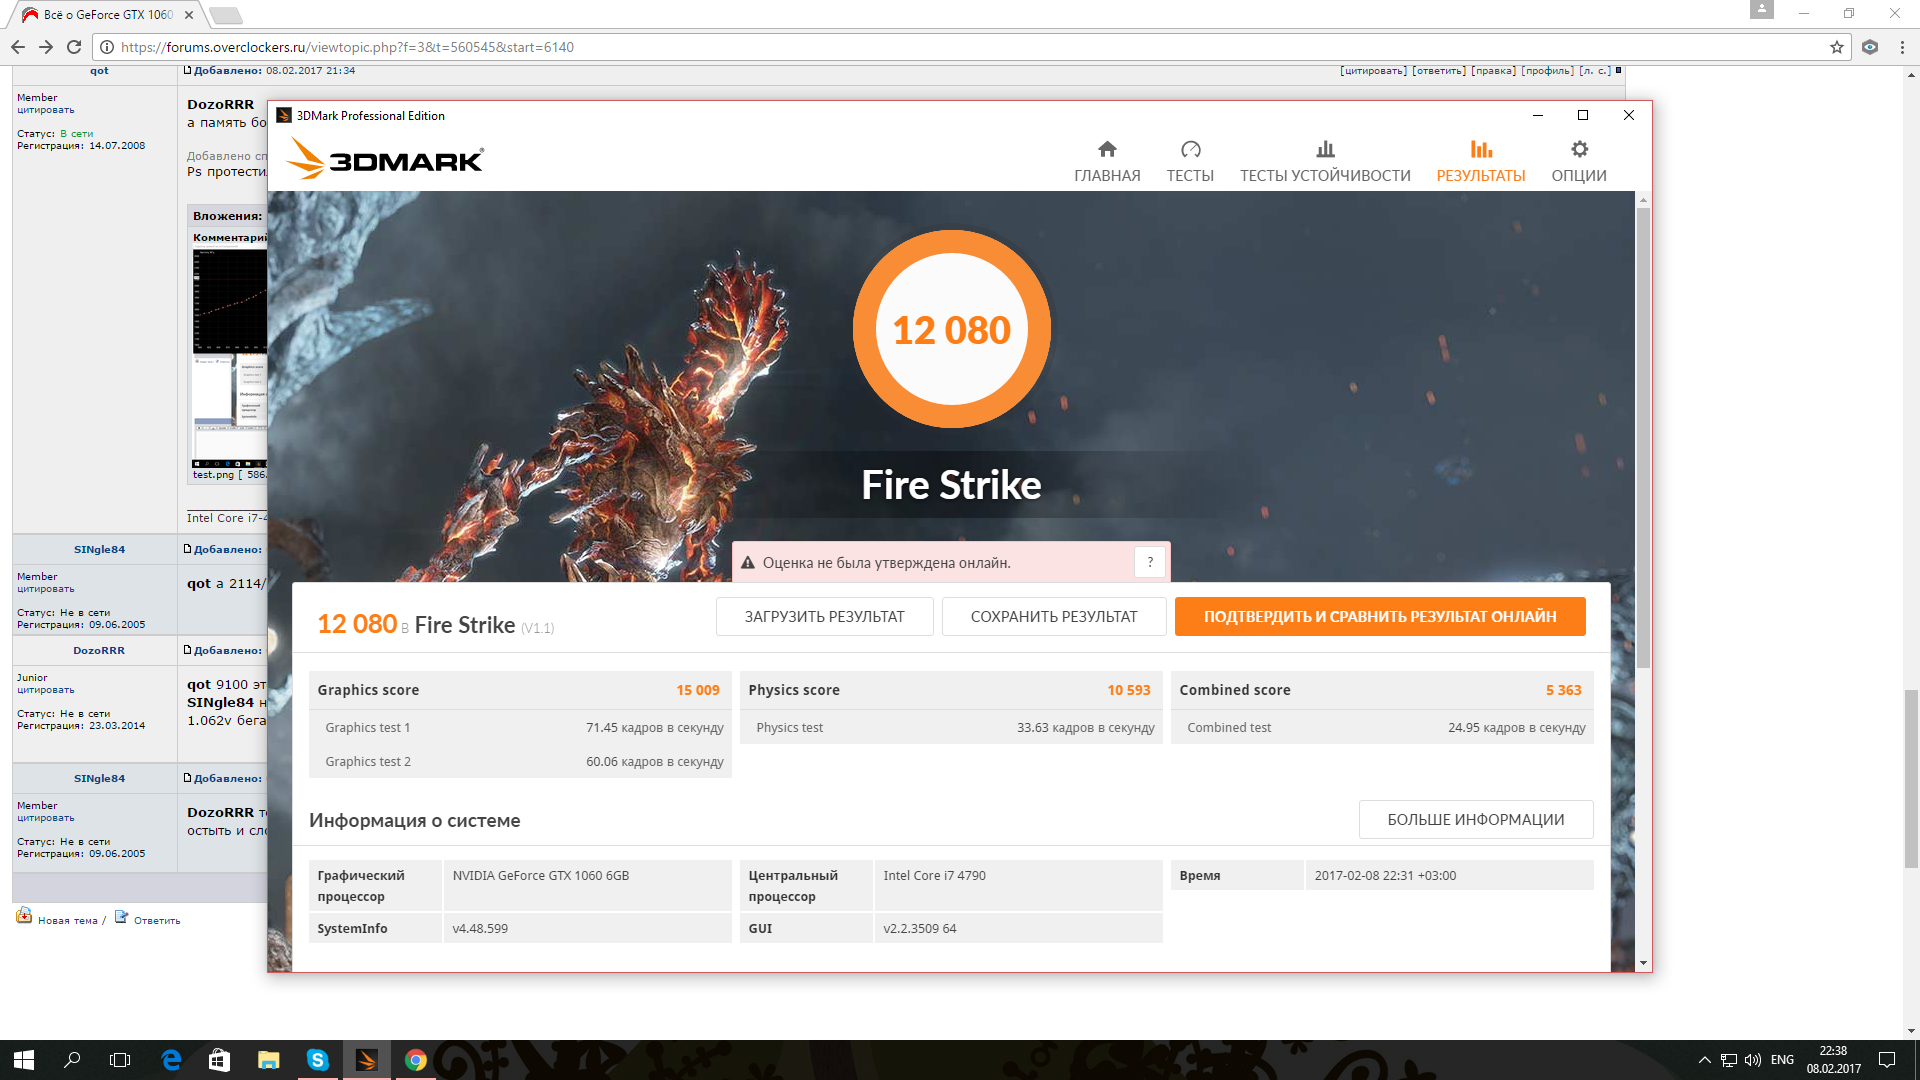Viewport: 1920px width, 1080px height.
Task: Open the Chrome three-dot menu
Action: pyautogui.click(x=1902, y=47)
